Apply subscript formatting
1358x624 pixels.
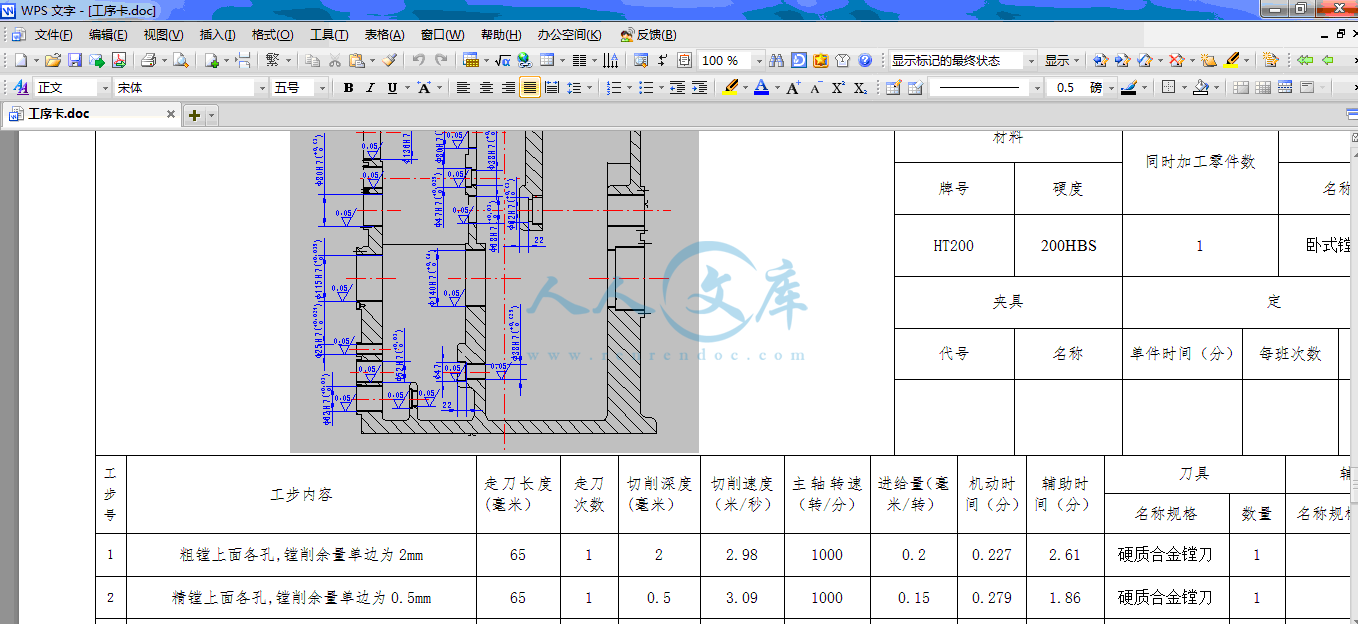[860, 88]
